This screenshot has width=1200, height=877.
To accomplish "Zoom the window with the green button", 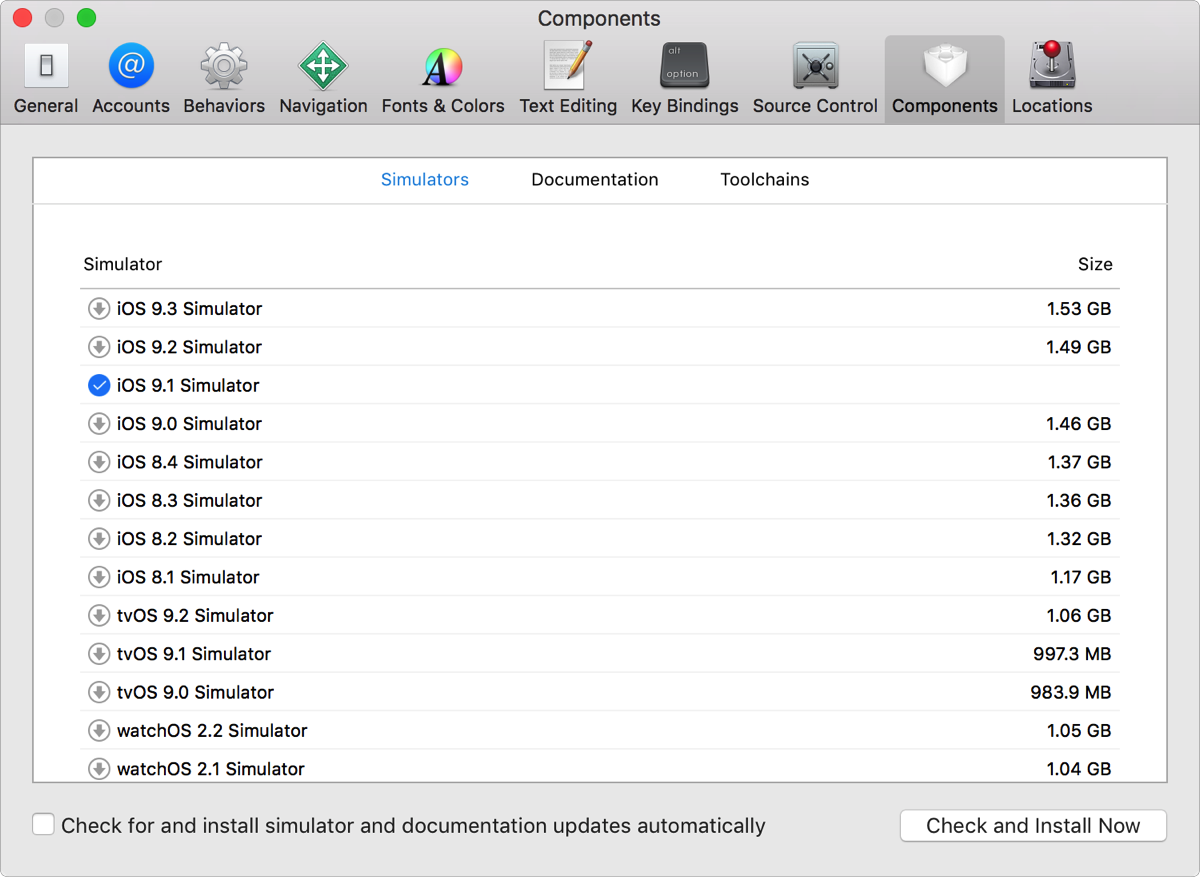I will point(87,18).
